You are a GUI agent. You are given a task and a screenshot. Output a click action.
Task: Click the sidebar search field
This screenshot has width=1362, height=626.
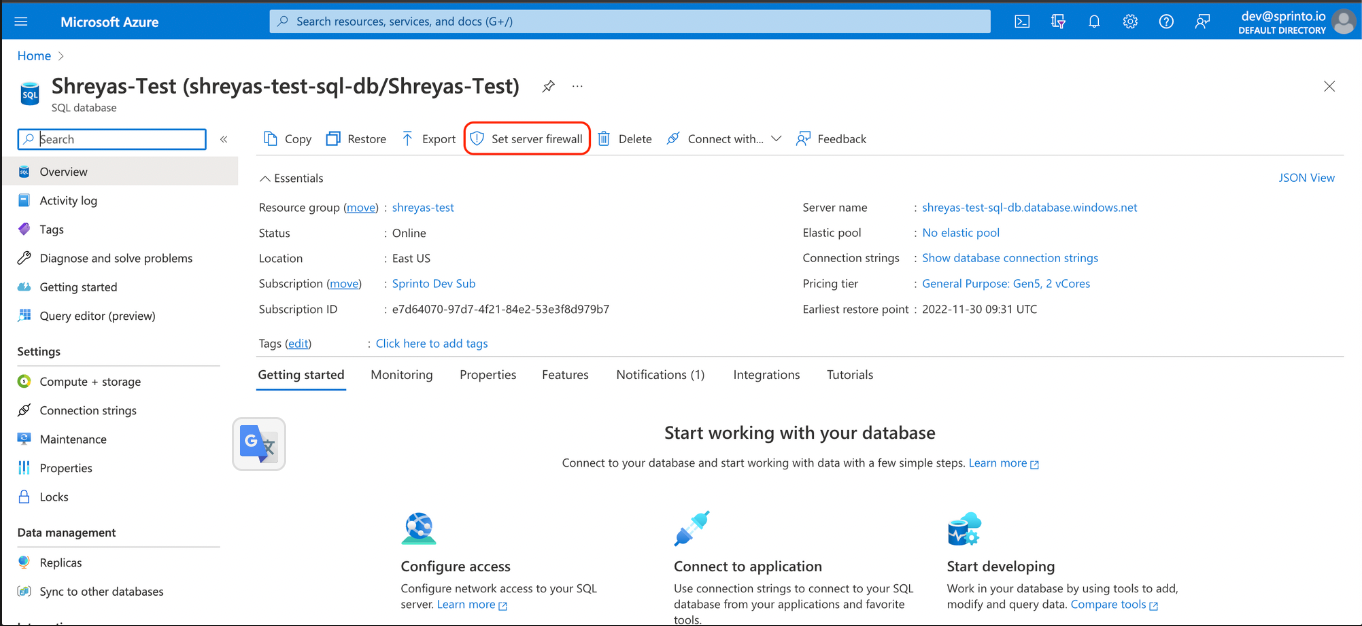[112, 139]
